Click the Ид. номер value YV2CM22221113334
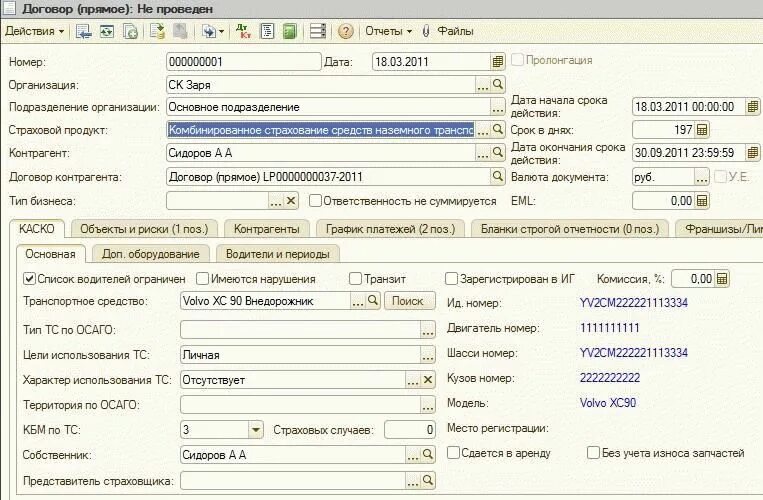Viewport: 763px width, 500px height. point(634,303)
